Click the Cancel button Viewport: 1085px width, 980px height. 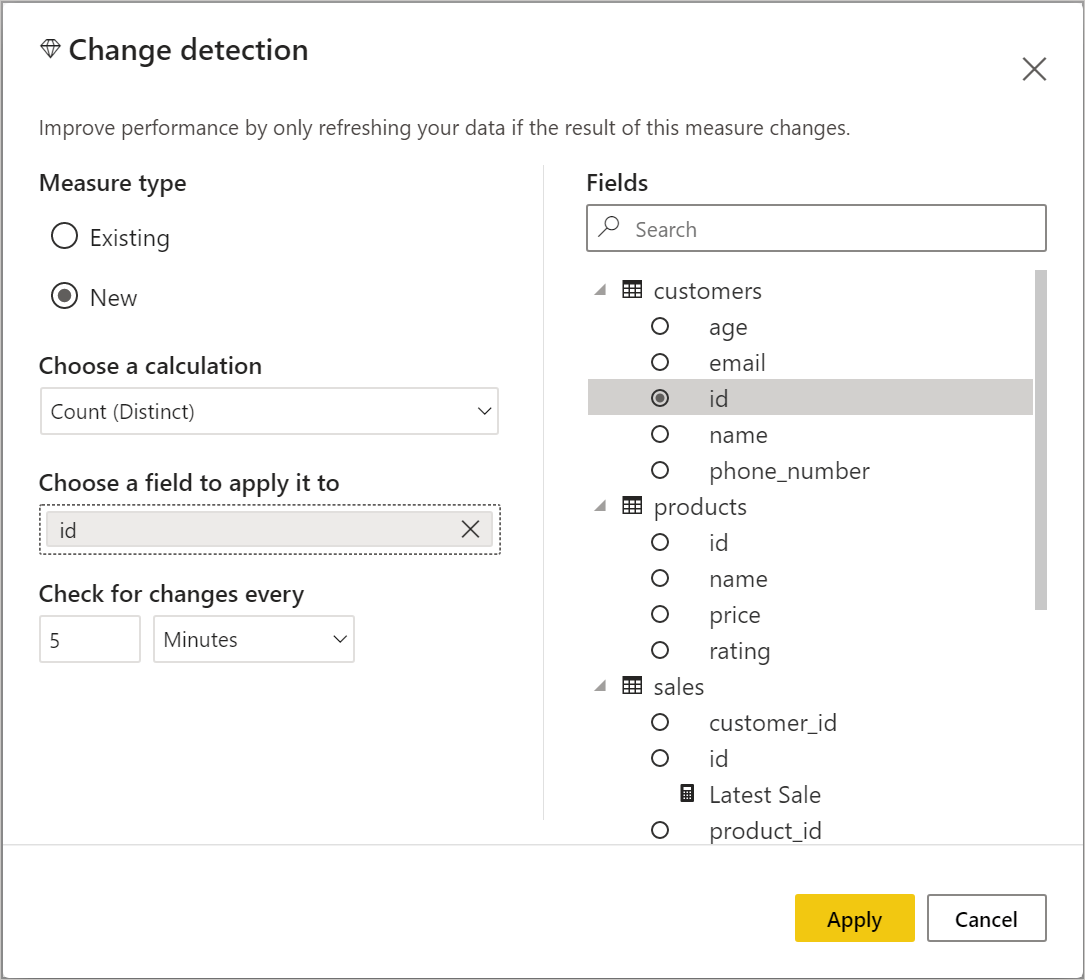click(986, 918)
